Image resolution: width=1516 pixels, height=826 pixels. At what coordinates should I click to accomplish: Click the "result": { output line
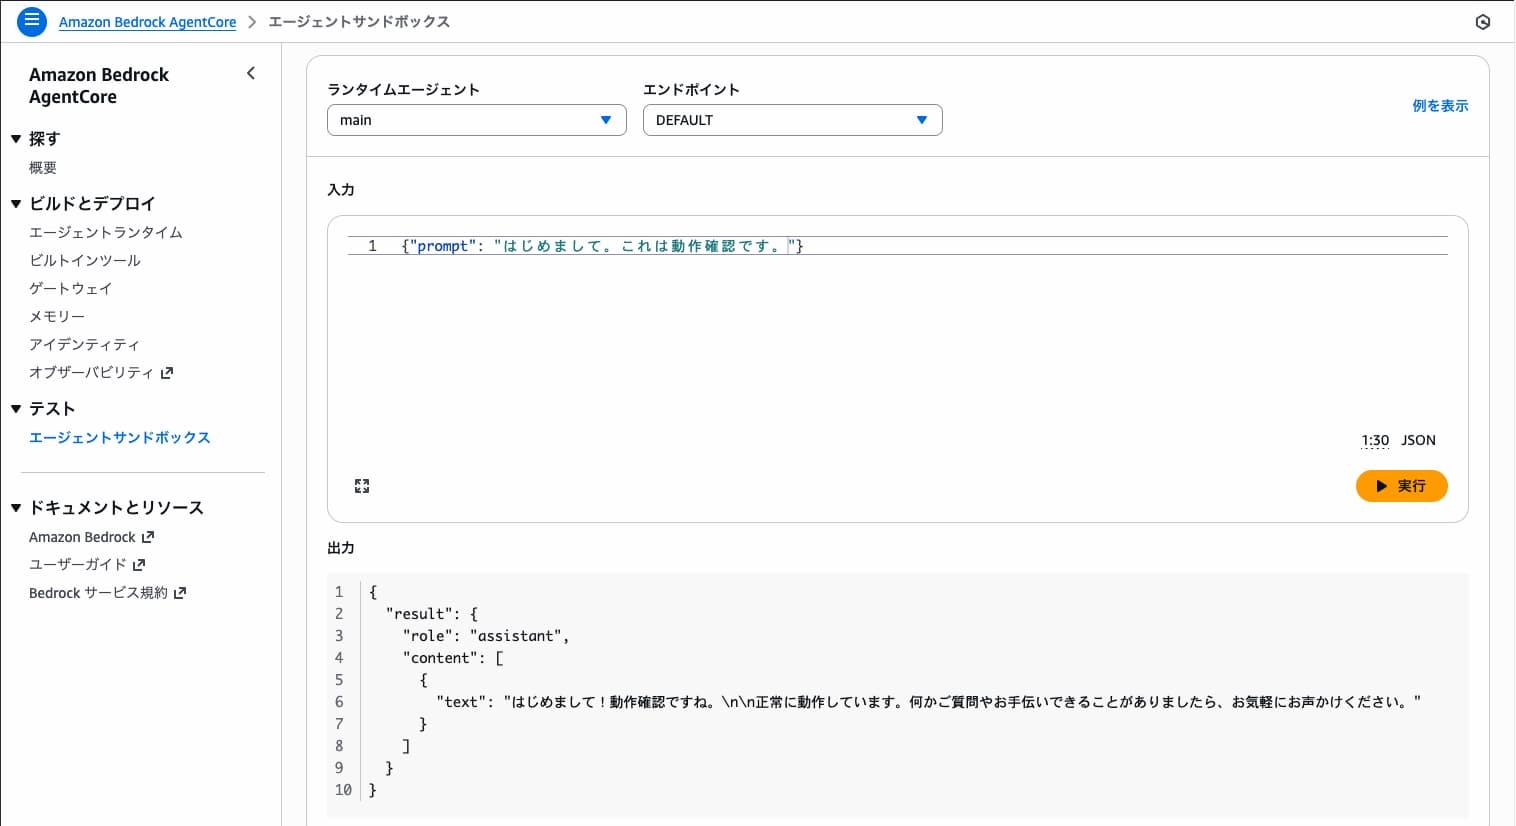click(432, 614)
